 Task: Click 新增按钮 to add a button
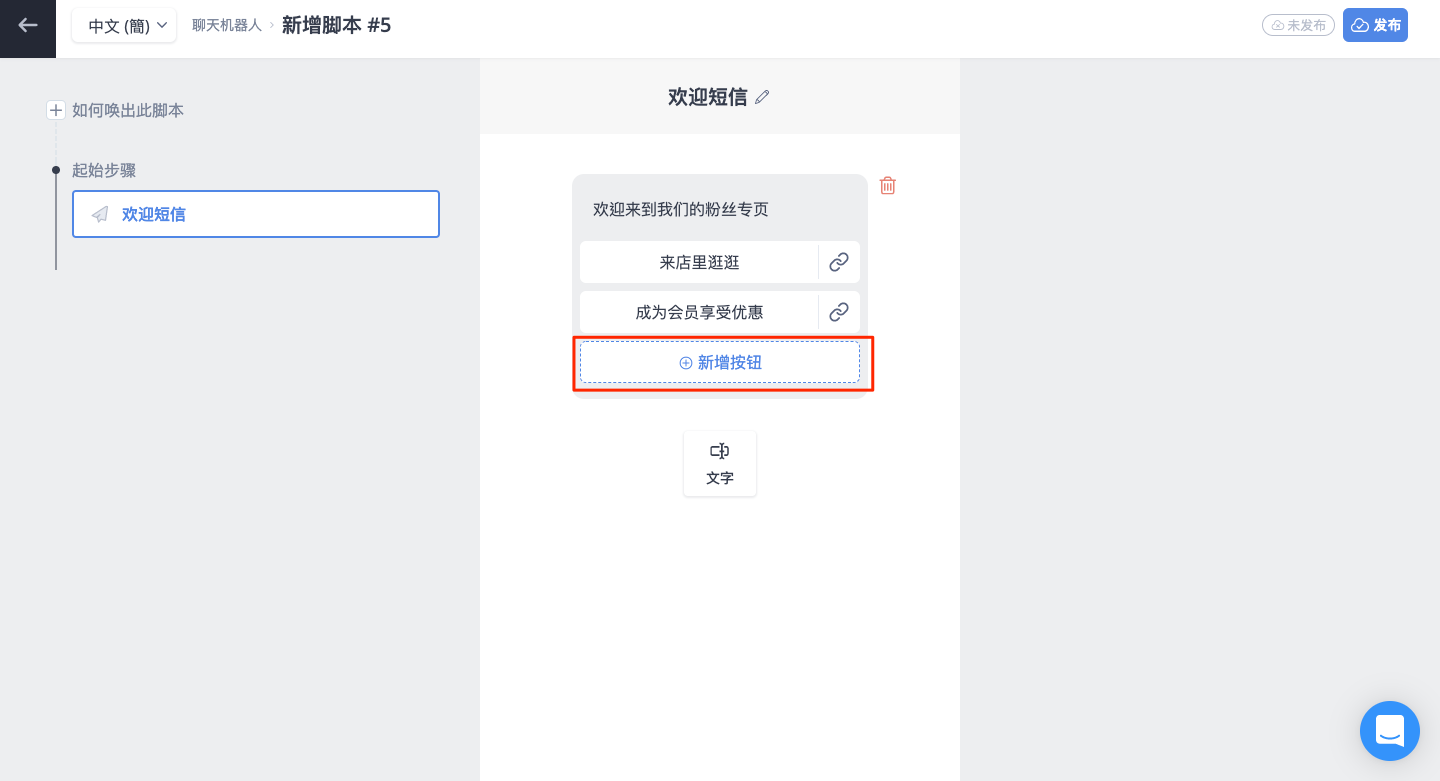[720, 362]
